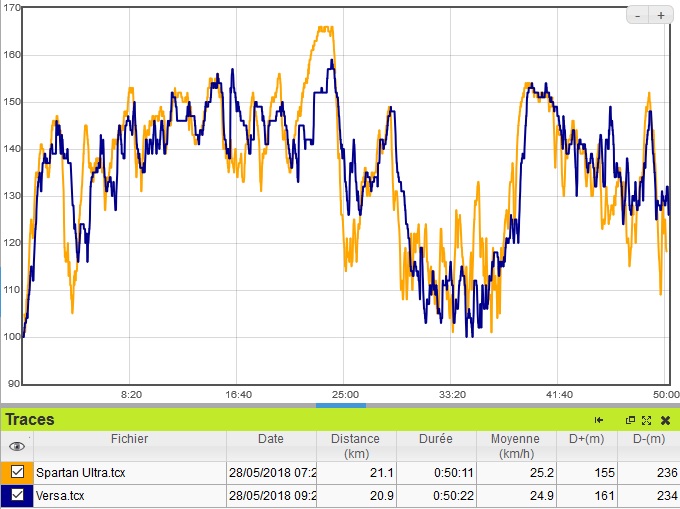Sort by Distance (km) column header
This screenshot has height=509, width=680.
(356, 445)
